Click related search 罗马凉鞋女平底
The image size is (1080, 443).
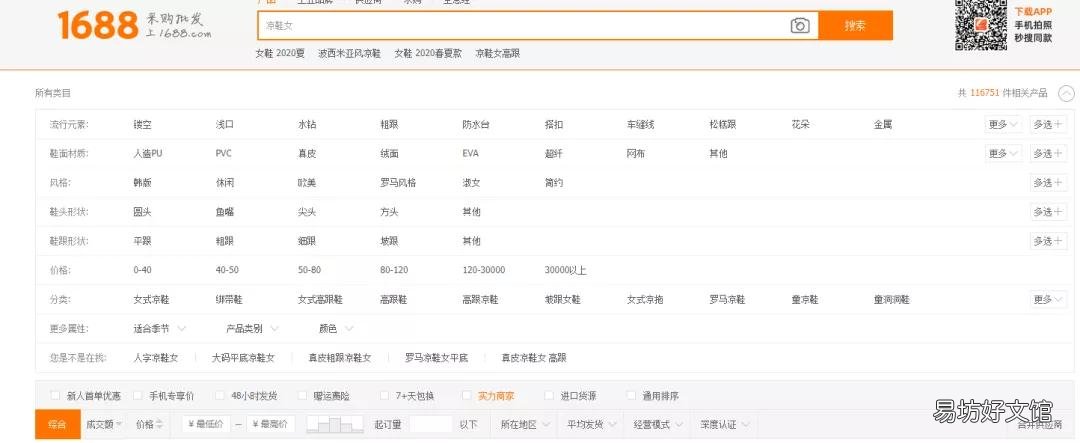436,358
